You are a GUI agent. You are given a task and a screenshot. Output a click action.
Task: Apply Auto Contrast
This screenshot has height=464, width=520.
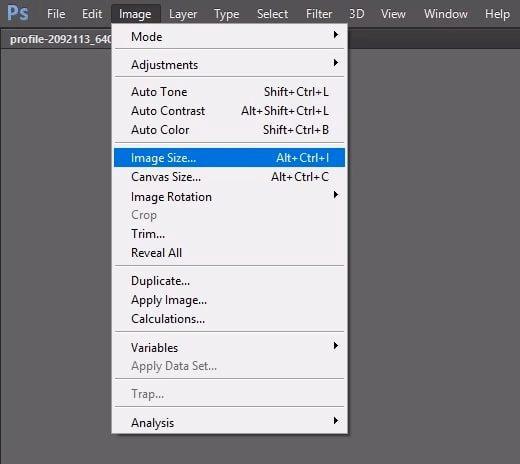(x=229, y=111)
